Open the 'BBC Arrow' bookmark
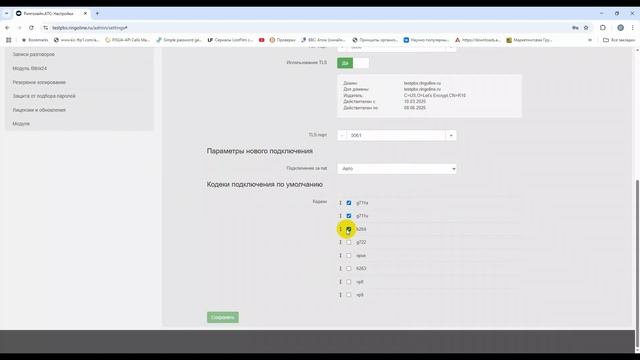Screen dimensions: 640x360 point(323,40)
